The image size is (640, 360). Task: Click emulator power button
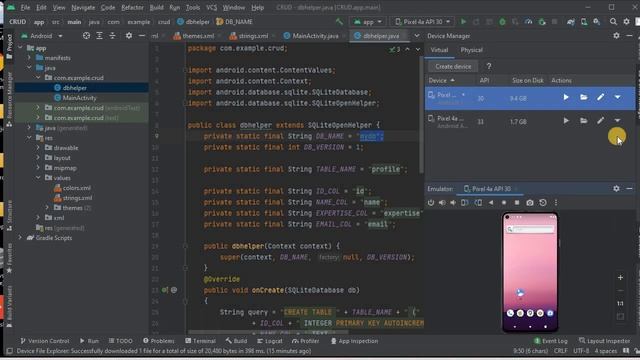pos(431,202)
